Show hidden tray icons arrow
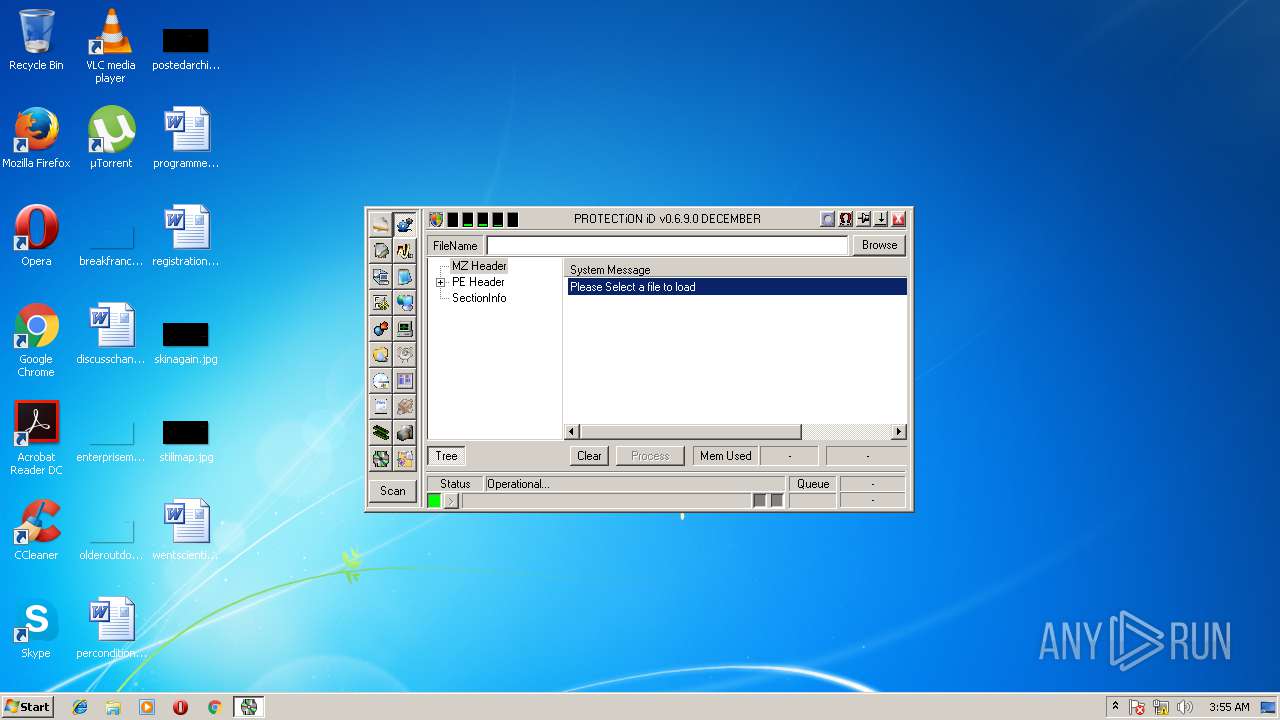Viewport: 1280px width, 720px height. pyautogui.click(x=1115, y=707)
